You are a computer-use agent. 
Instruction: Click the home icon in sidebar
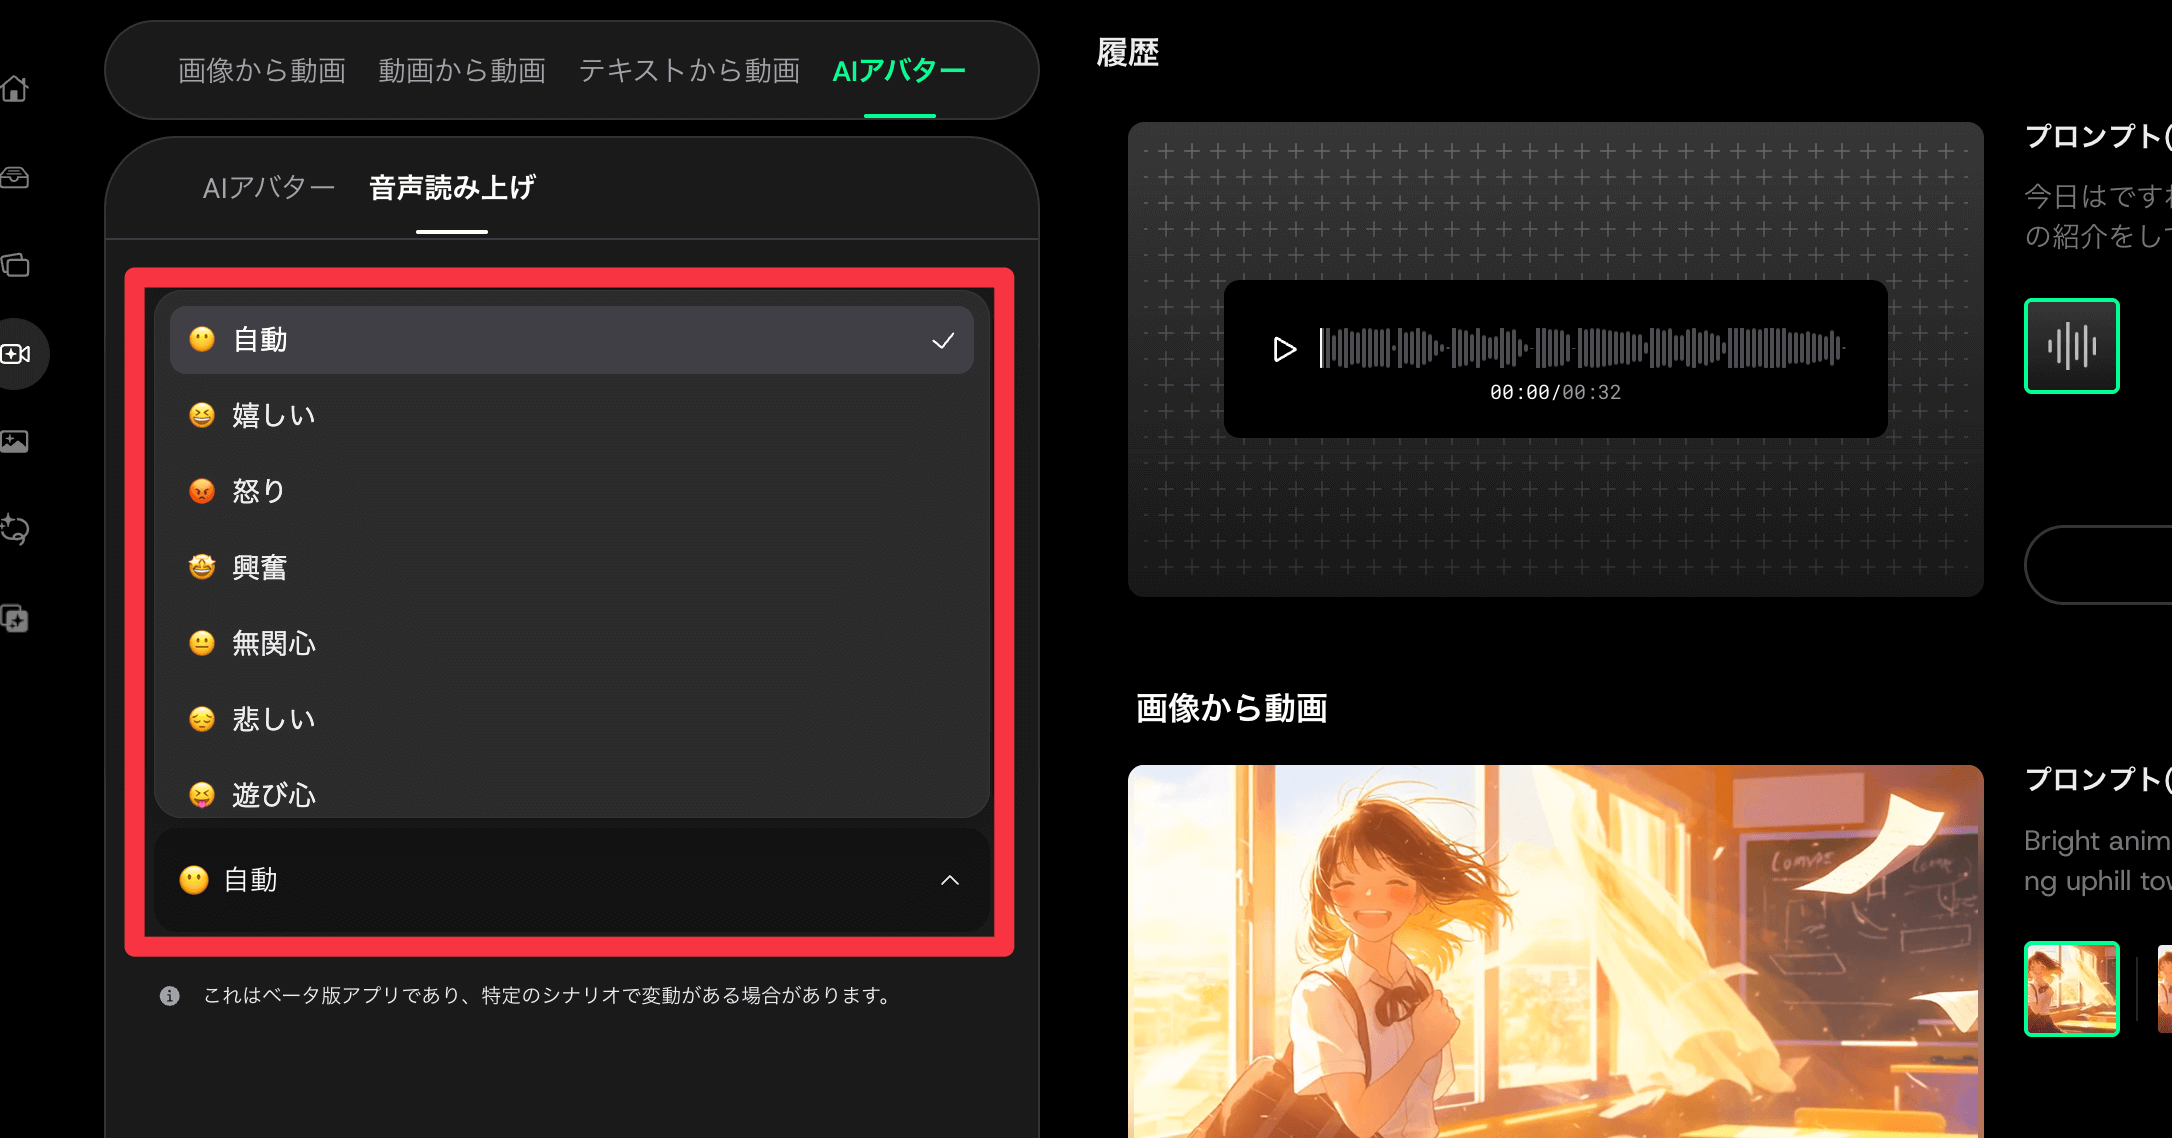coord(15,89)
